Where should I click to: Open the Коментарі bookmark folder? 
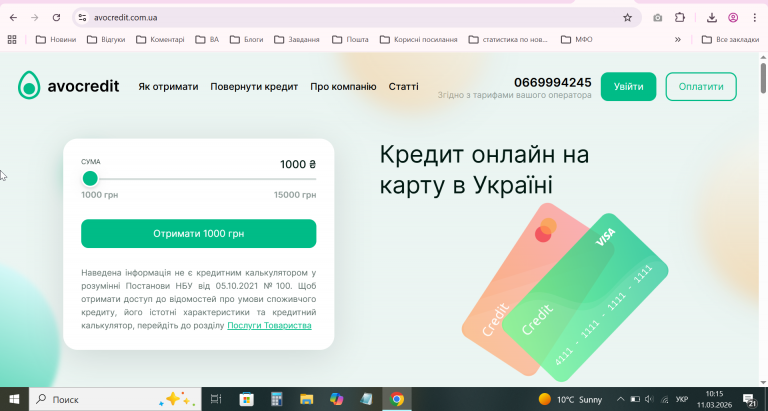160,40
